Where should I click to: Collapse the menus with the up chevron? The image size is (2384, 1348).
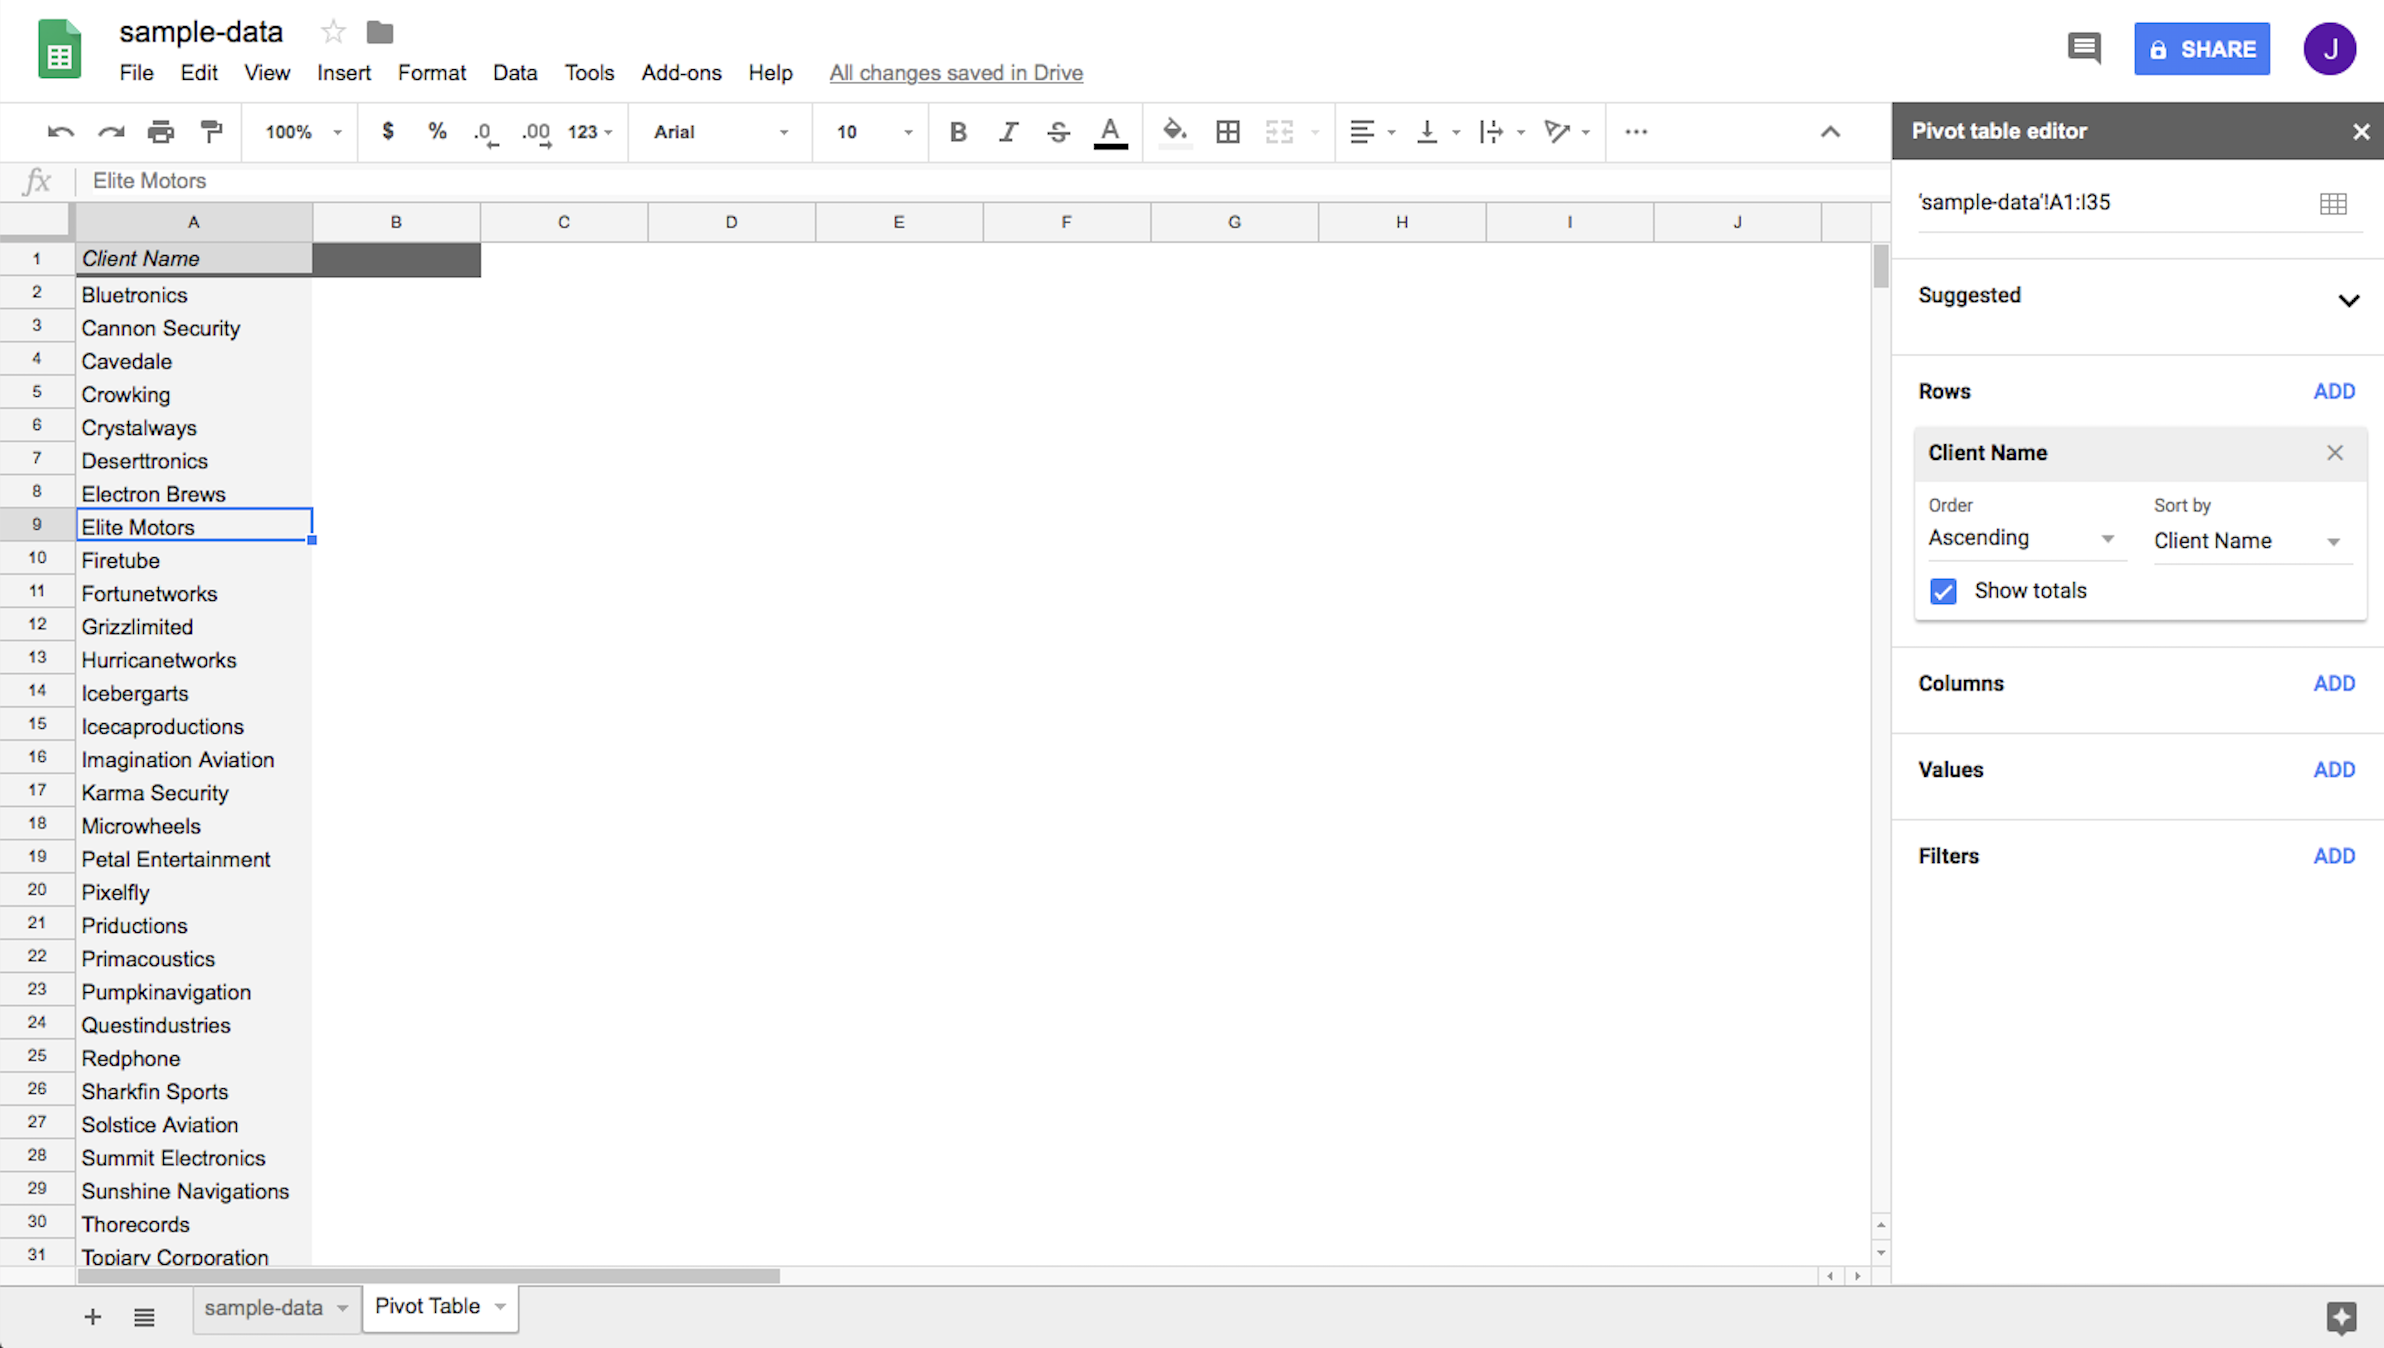click(1830, 132)
